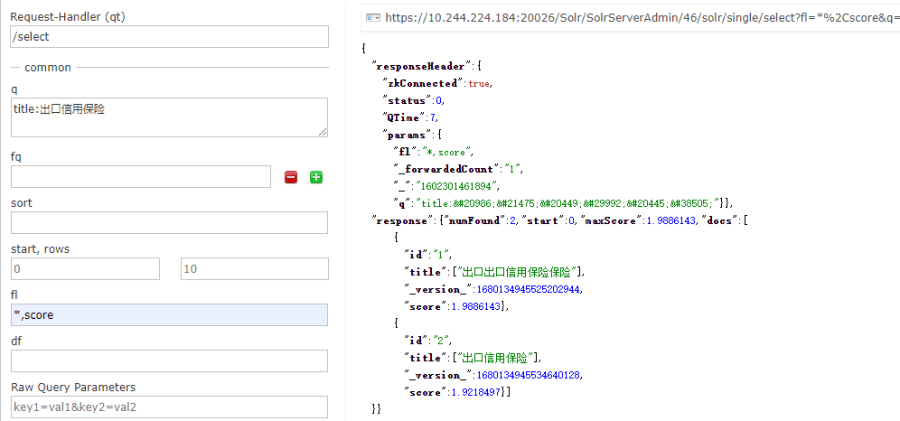Focus the Request-Handler /select field
Image resolution: width=900 pixels, height=421 pixels.
click(x=169, y=37)
